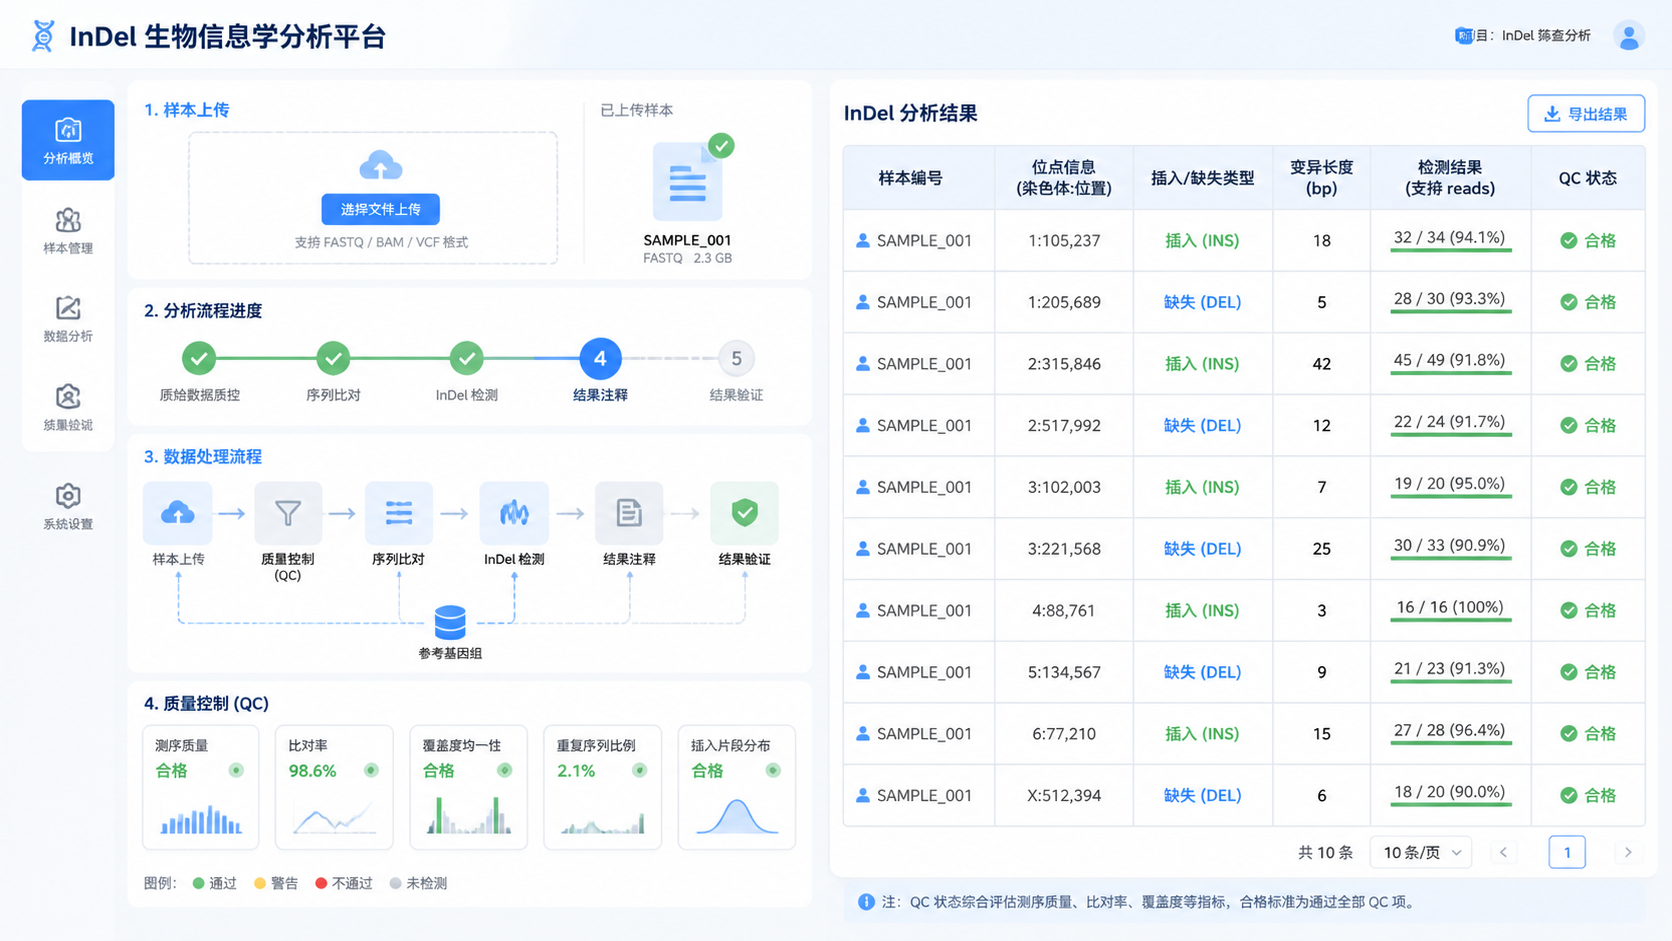This screenshot has width=1672, height=941.
Task: Open the 插入片段分布 QC card
Action: (737, 787)
